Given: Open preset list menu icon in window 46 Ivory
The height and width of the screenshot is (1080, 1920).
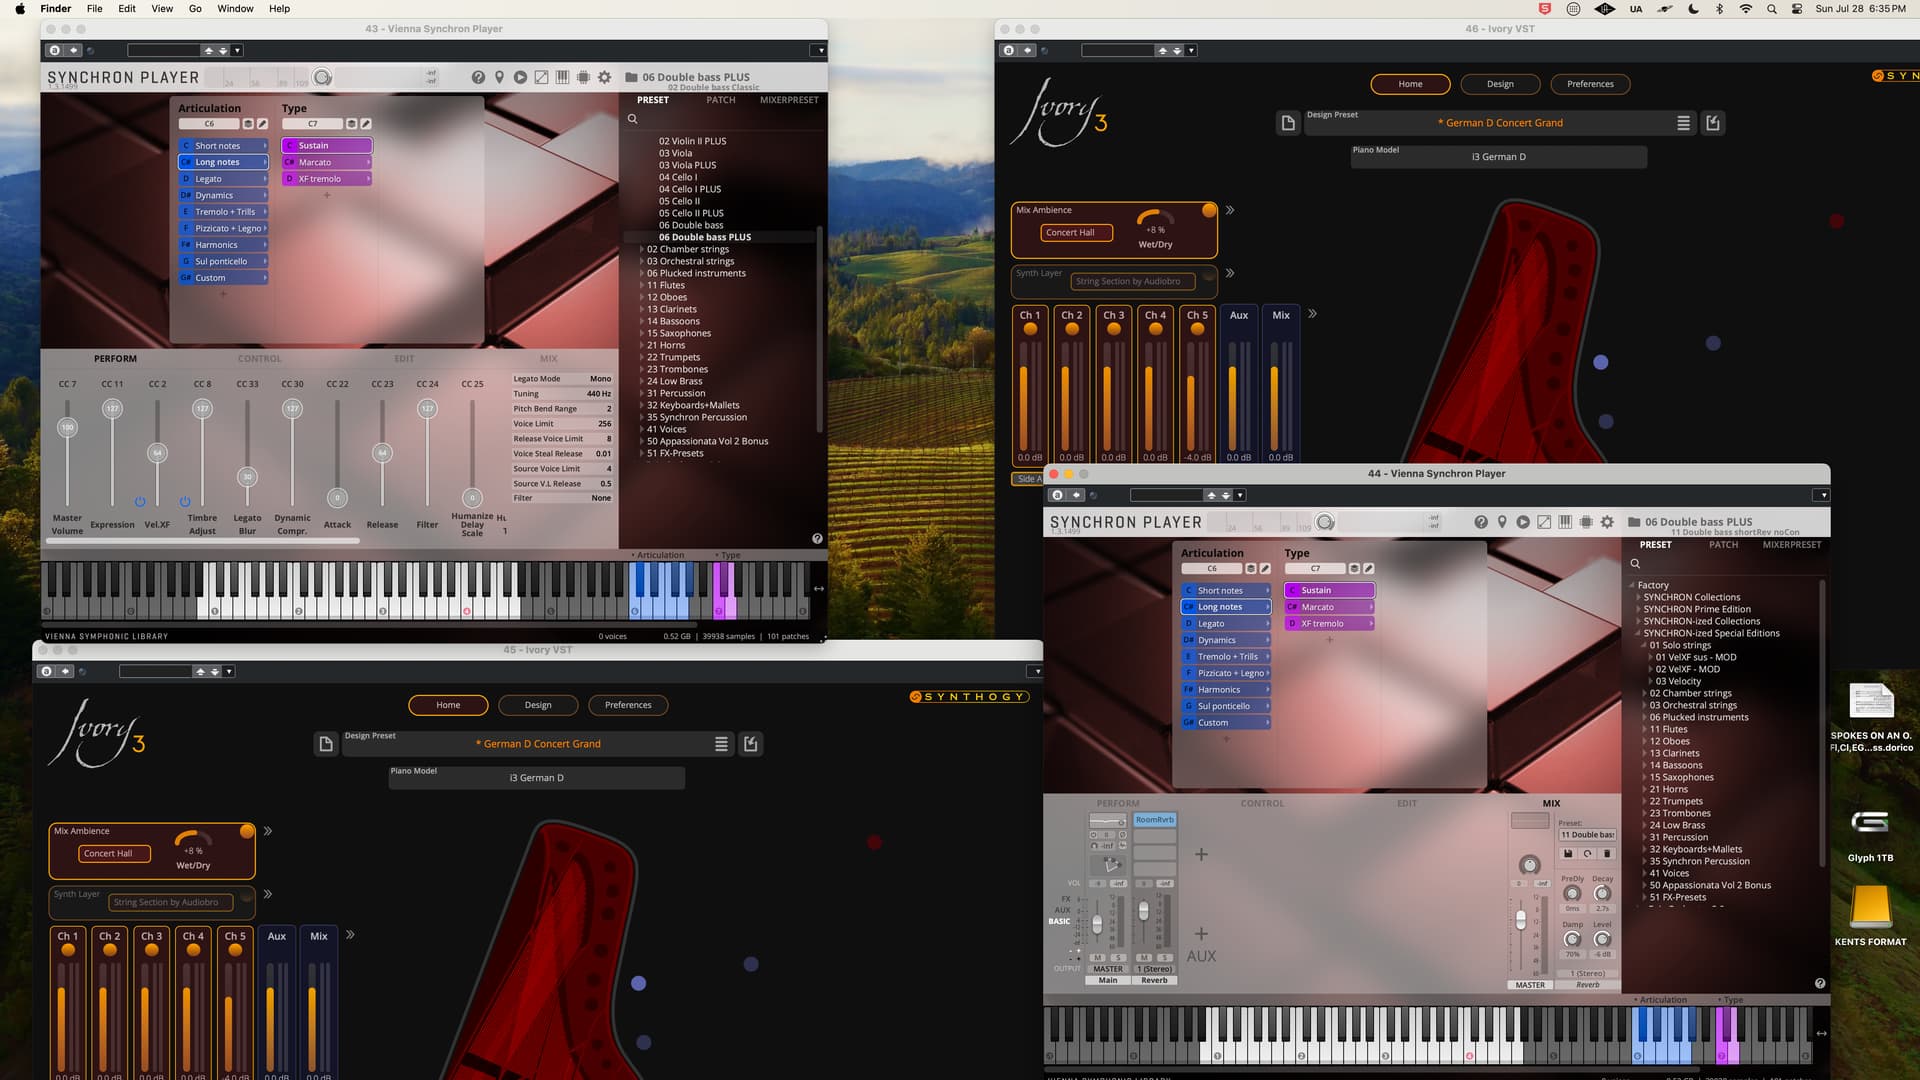Looking at the screenshot, I should tap(1683, 123).
